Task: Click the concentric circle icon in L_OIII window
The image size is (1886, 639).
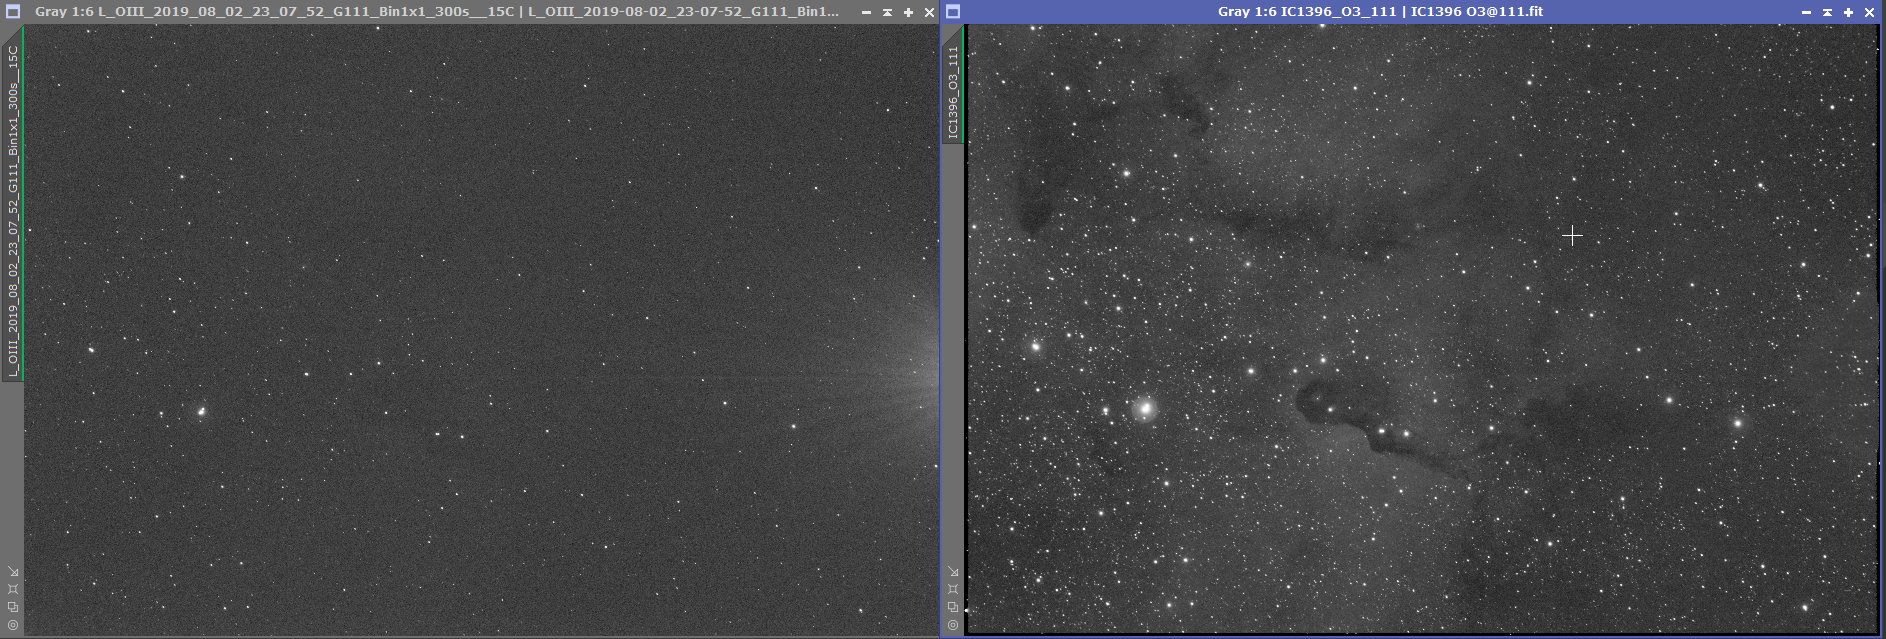Action: [13, 625]
